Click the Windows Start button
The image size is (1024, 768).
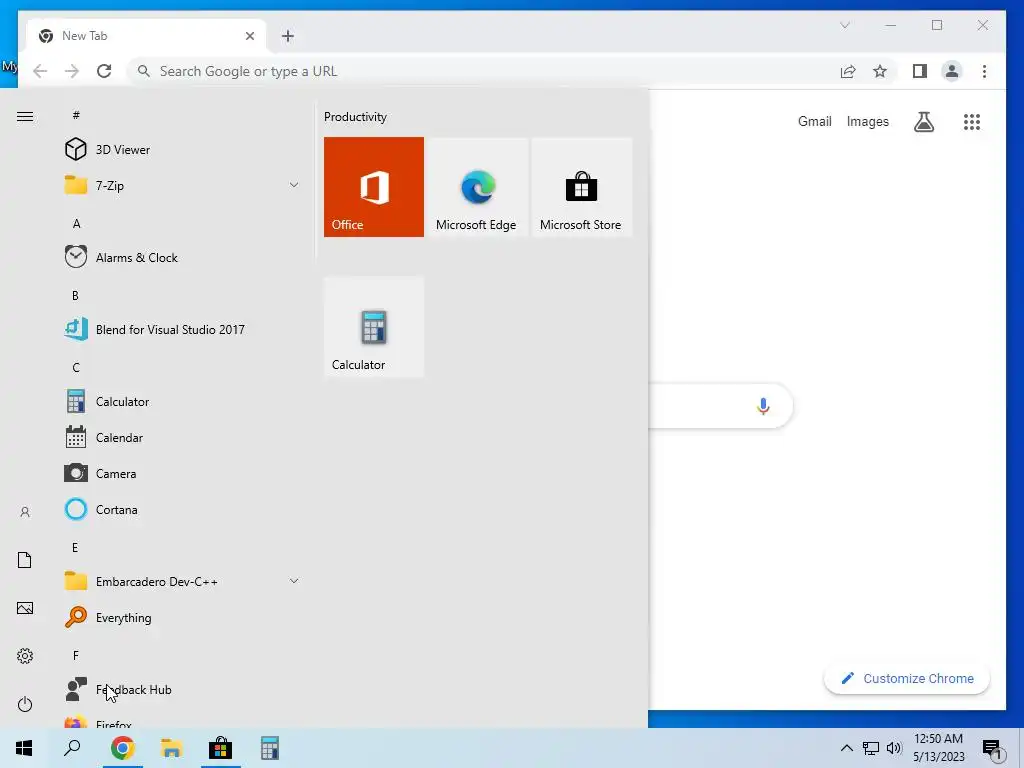(24, 748)
